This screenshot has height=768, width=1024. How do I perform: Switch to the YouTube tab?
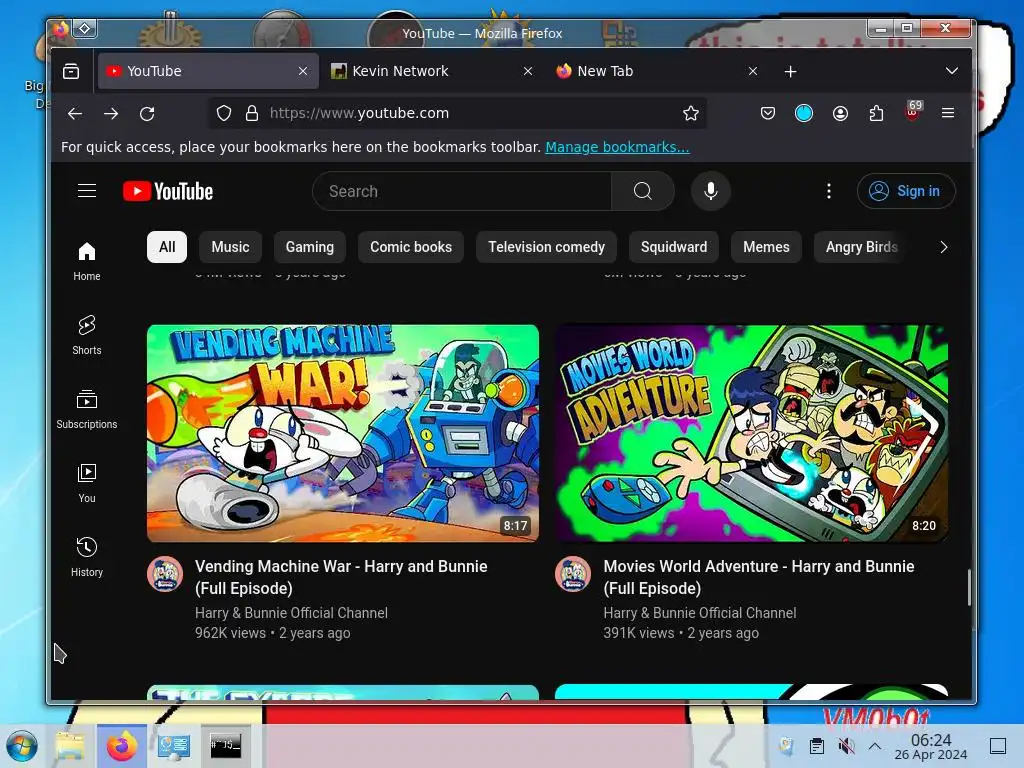[x=208, y=71]
